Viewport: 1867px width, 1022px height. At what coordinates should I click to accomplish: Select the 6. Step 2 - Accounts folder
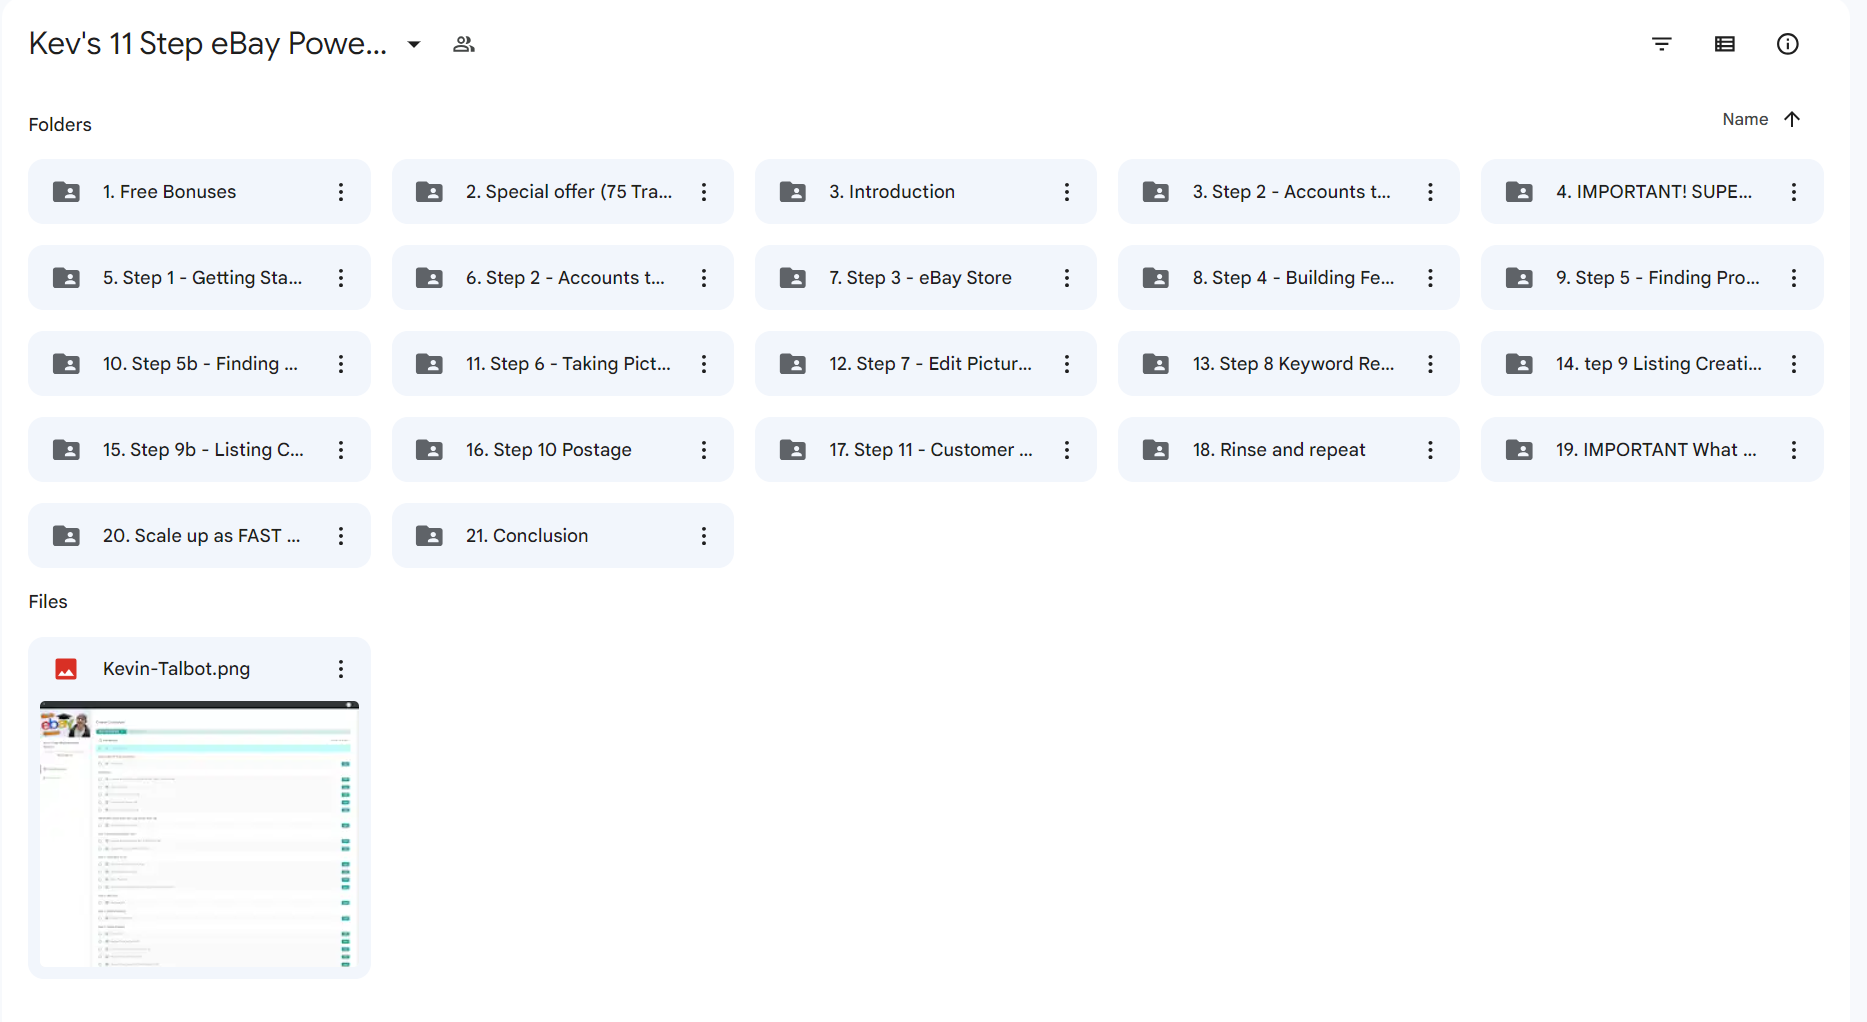click(x=563, y=278)
